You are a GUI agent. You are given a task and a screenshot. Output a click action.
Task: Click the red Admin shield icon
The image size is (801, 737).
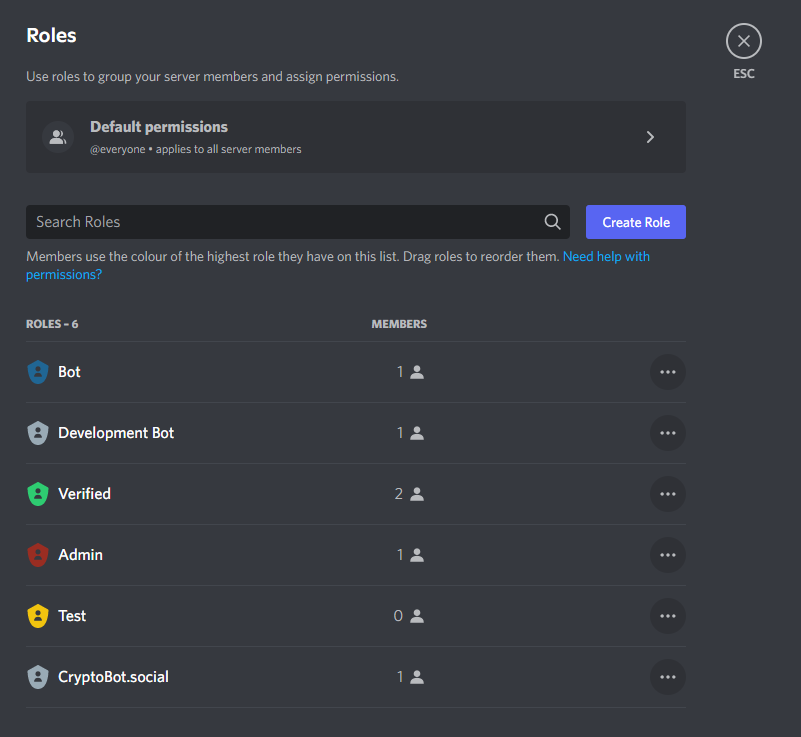38,555
